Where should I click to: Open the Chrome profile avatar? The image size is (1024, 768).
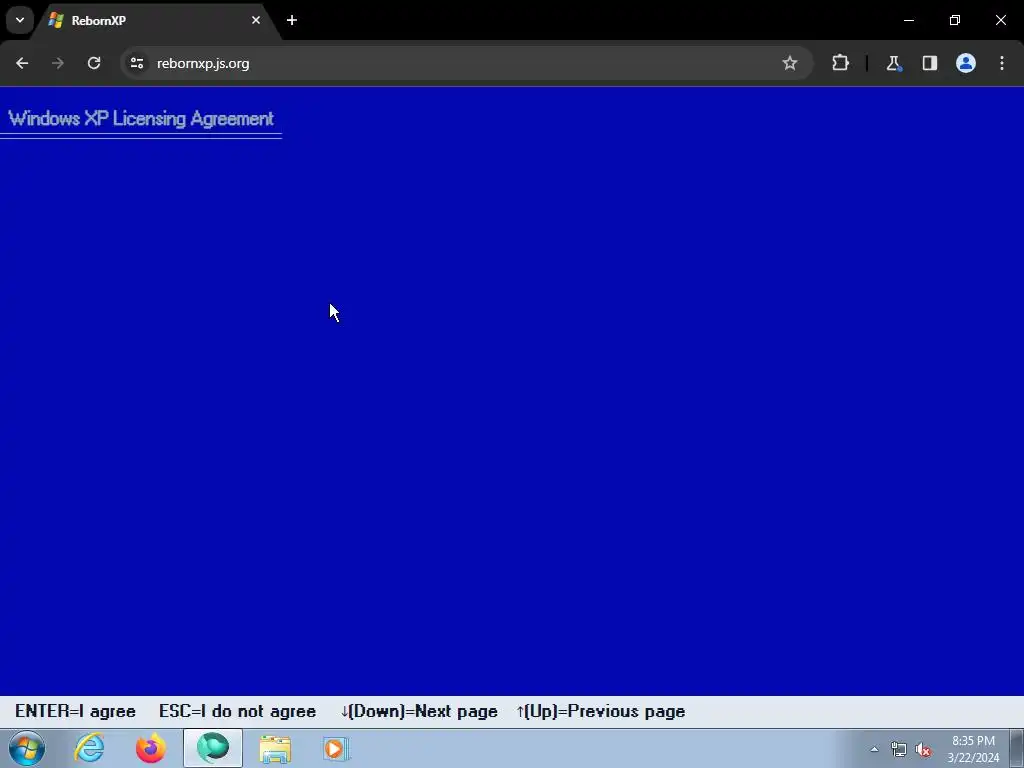(966, 63)
